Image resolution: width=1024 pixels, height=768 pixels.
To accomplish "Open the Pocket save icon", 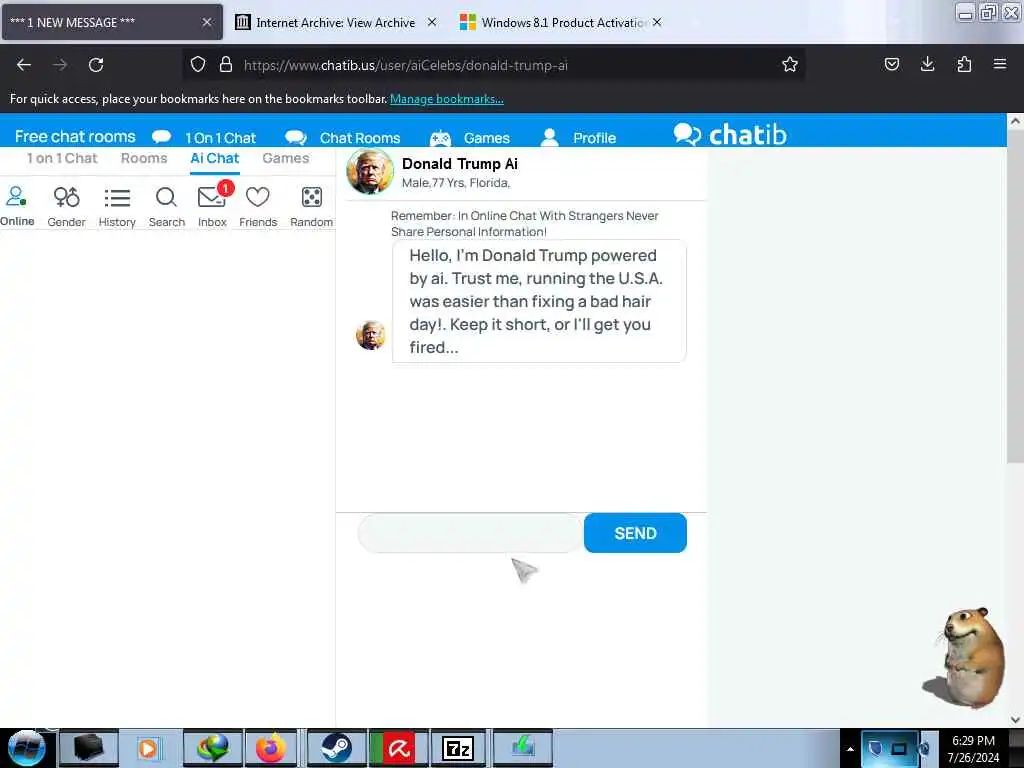I will (x=891, y=64).
